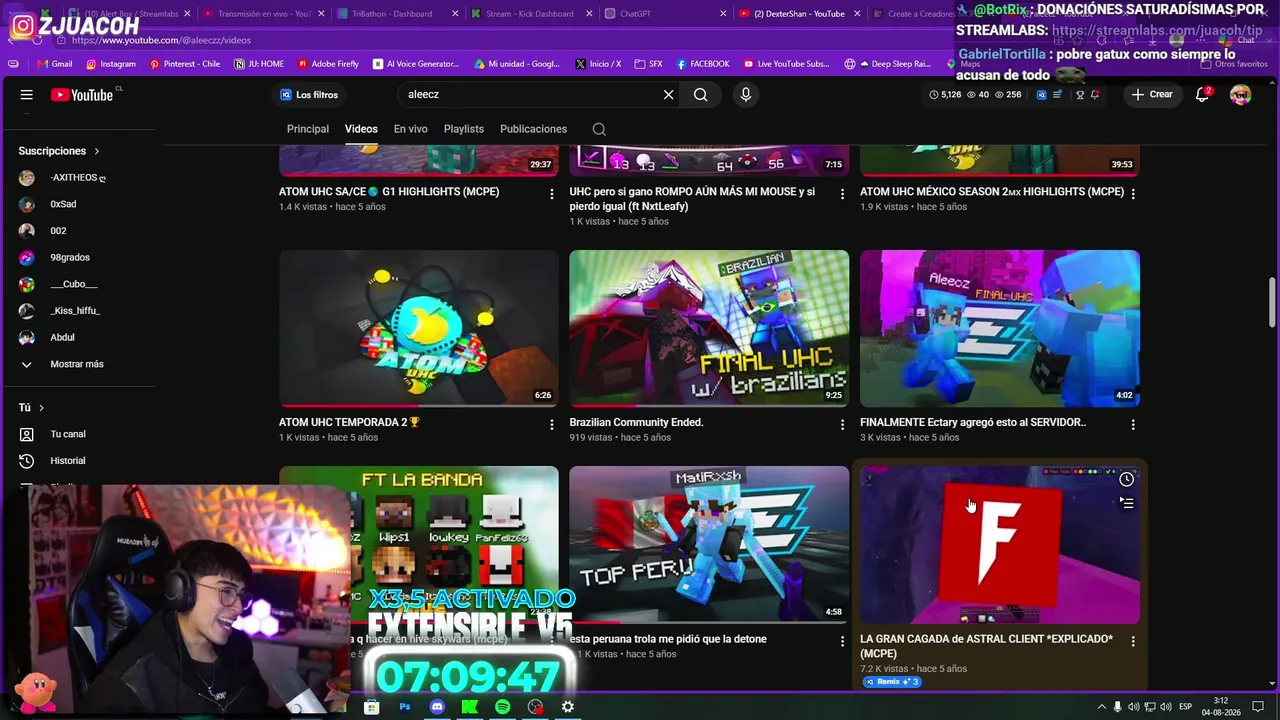1280x720 pixels.
Task: Click the vidIQ extension icon in header
Action: (x=1042, y=95)
